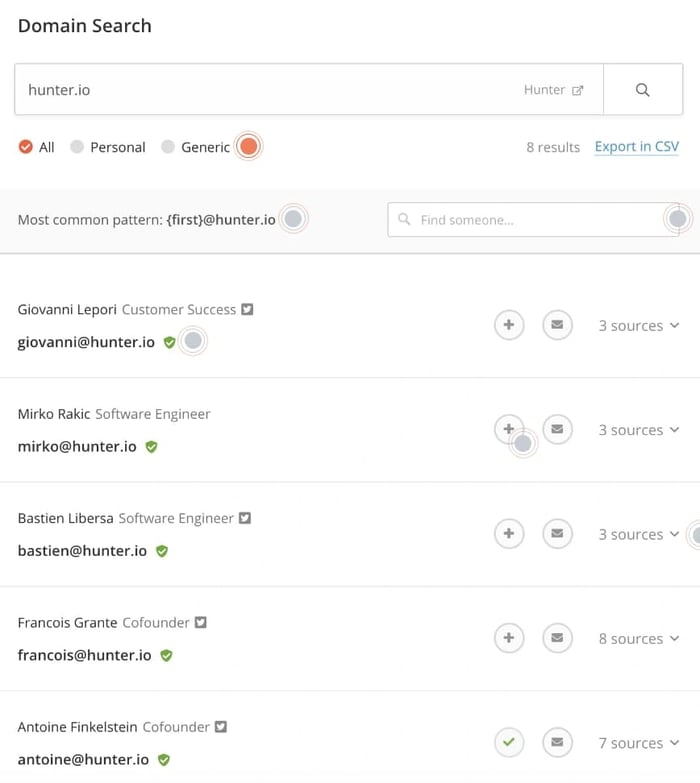The width and height of the screenshot is (700, 783).
Task: Open Hunter external link icon
Action: pos(578,90)
